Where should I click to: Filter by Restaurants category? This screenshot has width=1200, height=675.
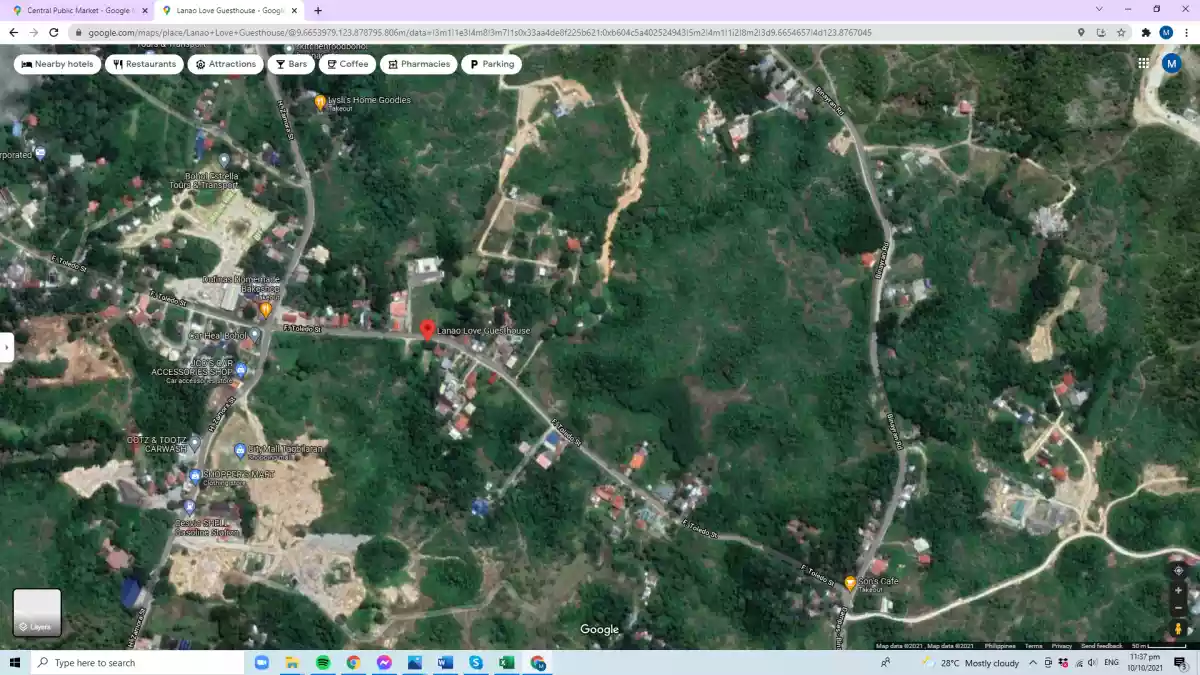point(144,64)
